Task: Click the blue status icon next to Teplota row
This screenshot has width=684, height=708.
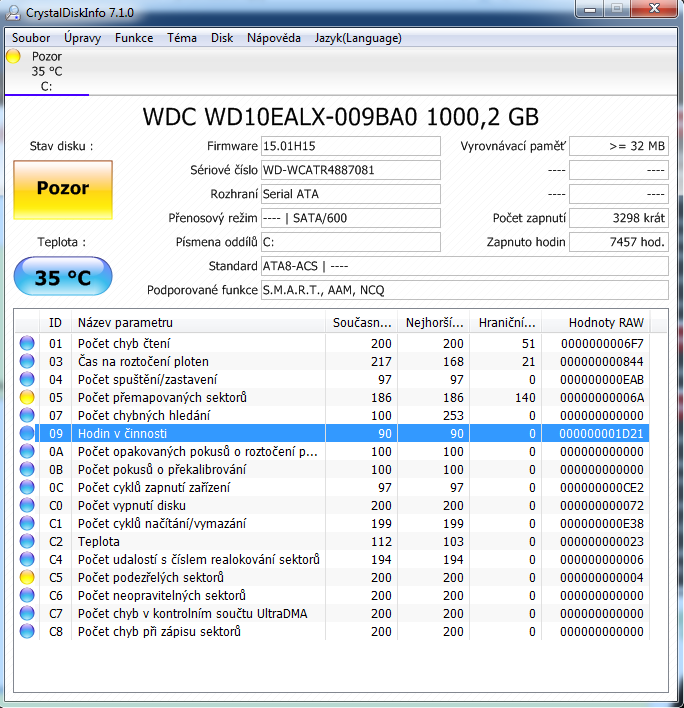Action: pyautogui.click(x=26, y=542)
